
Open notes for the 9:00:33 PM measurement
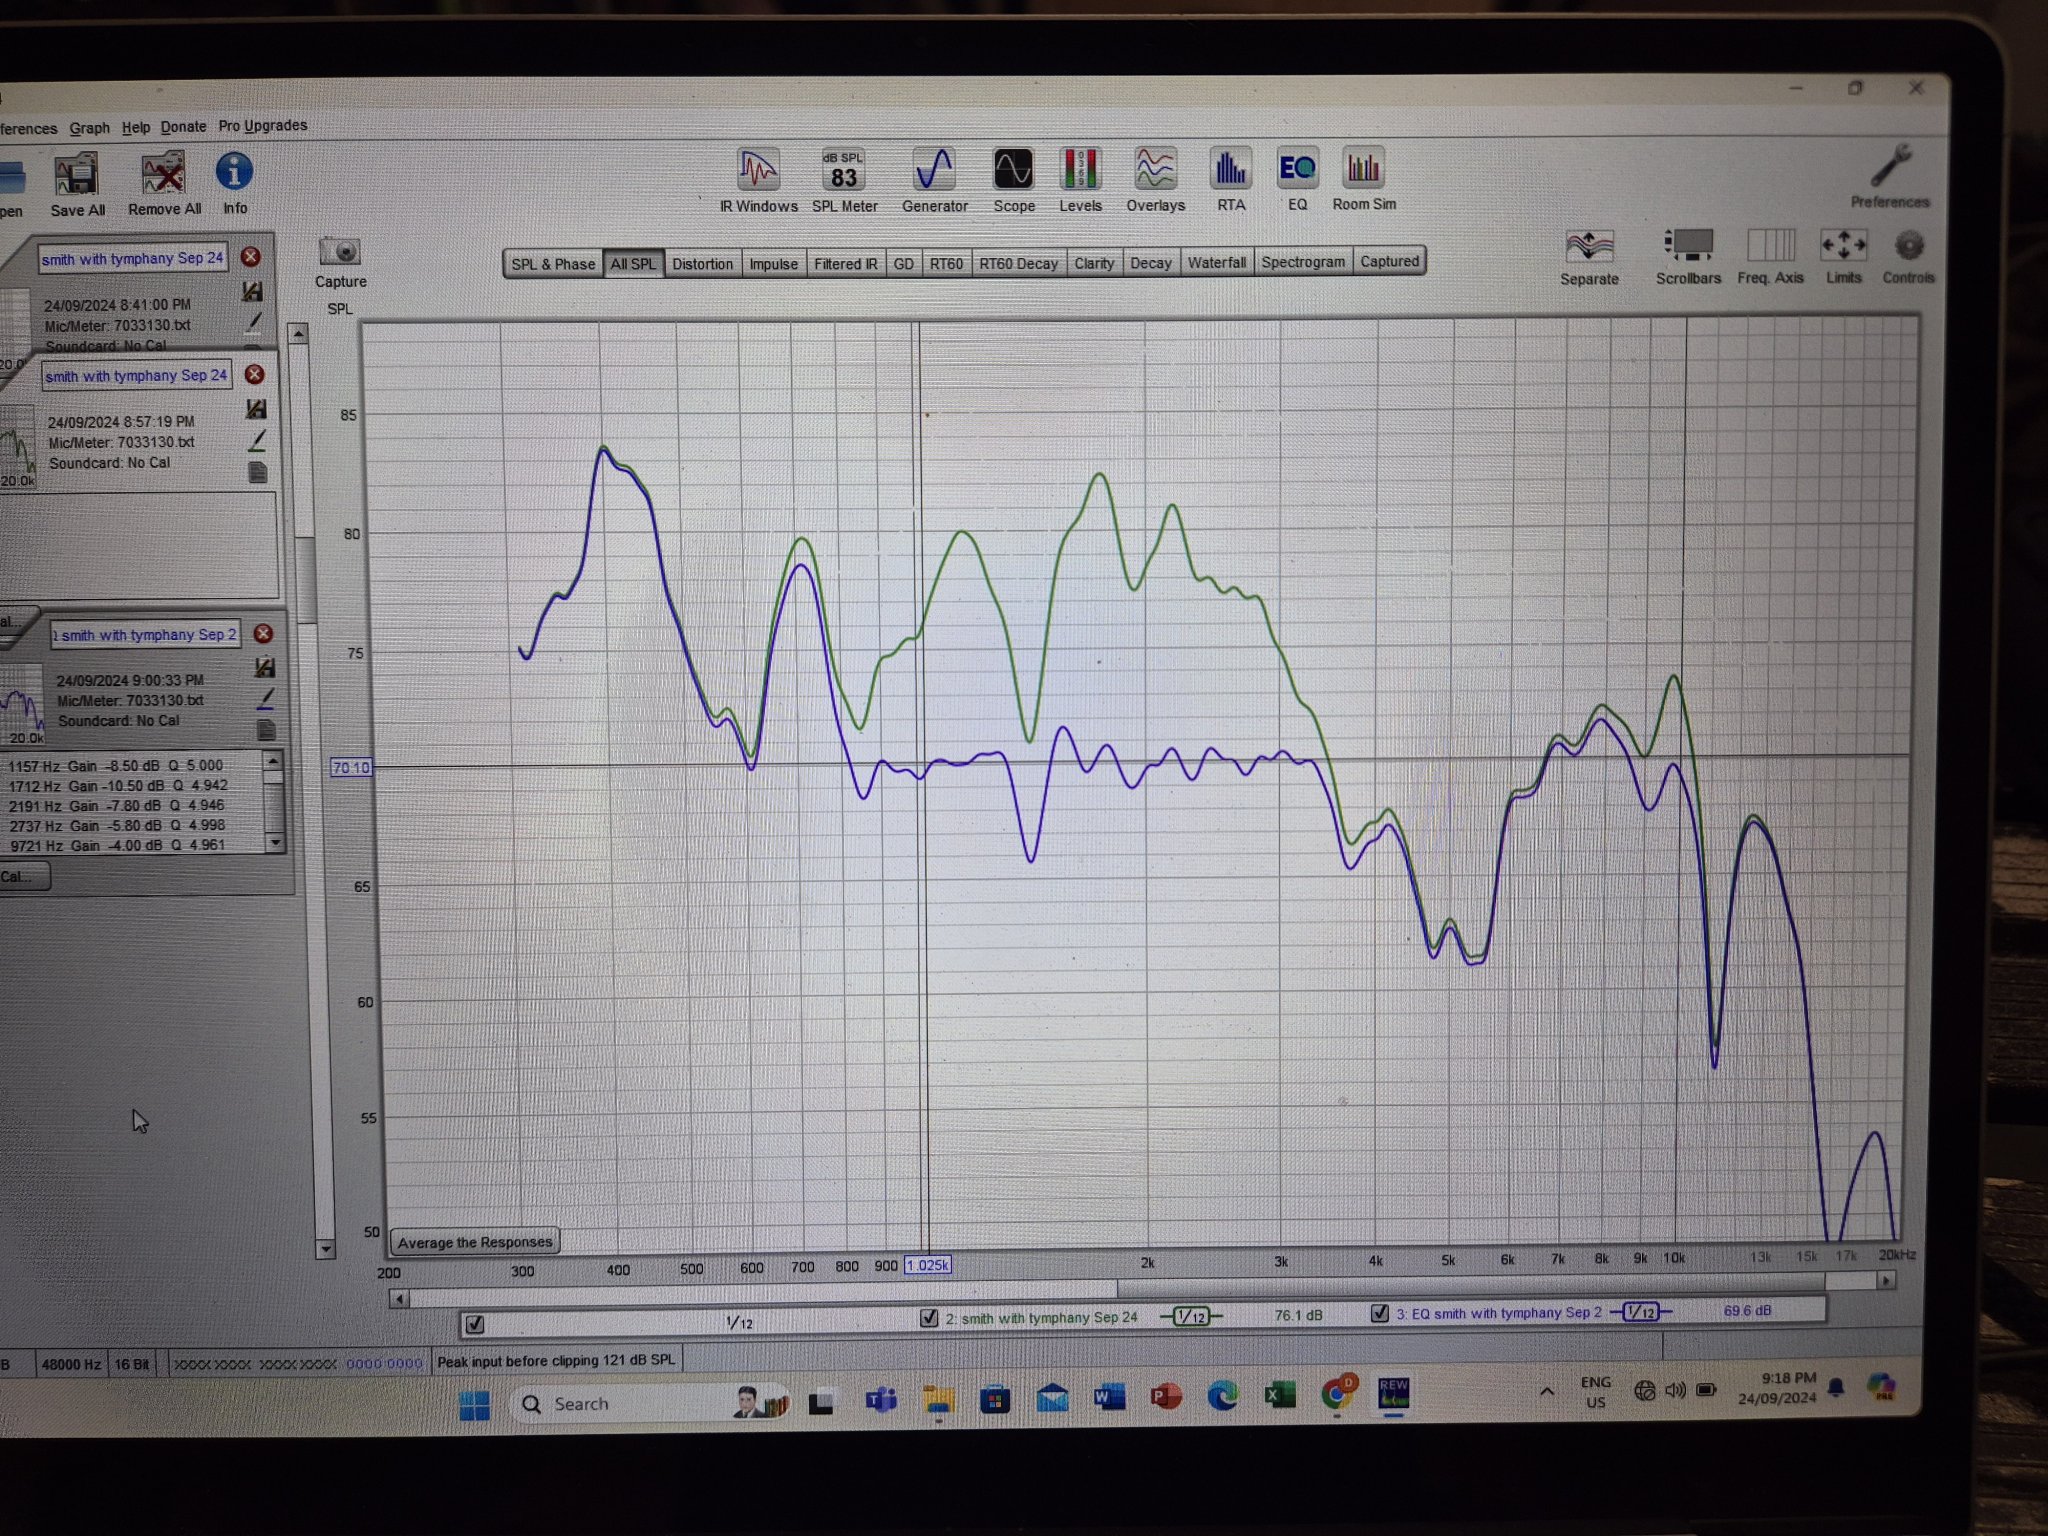pos(266,730)
